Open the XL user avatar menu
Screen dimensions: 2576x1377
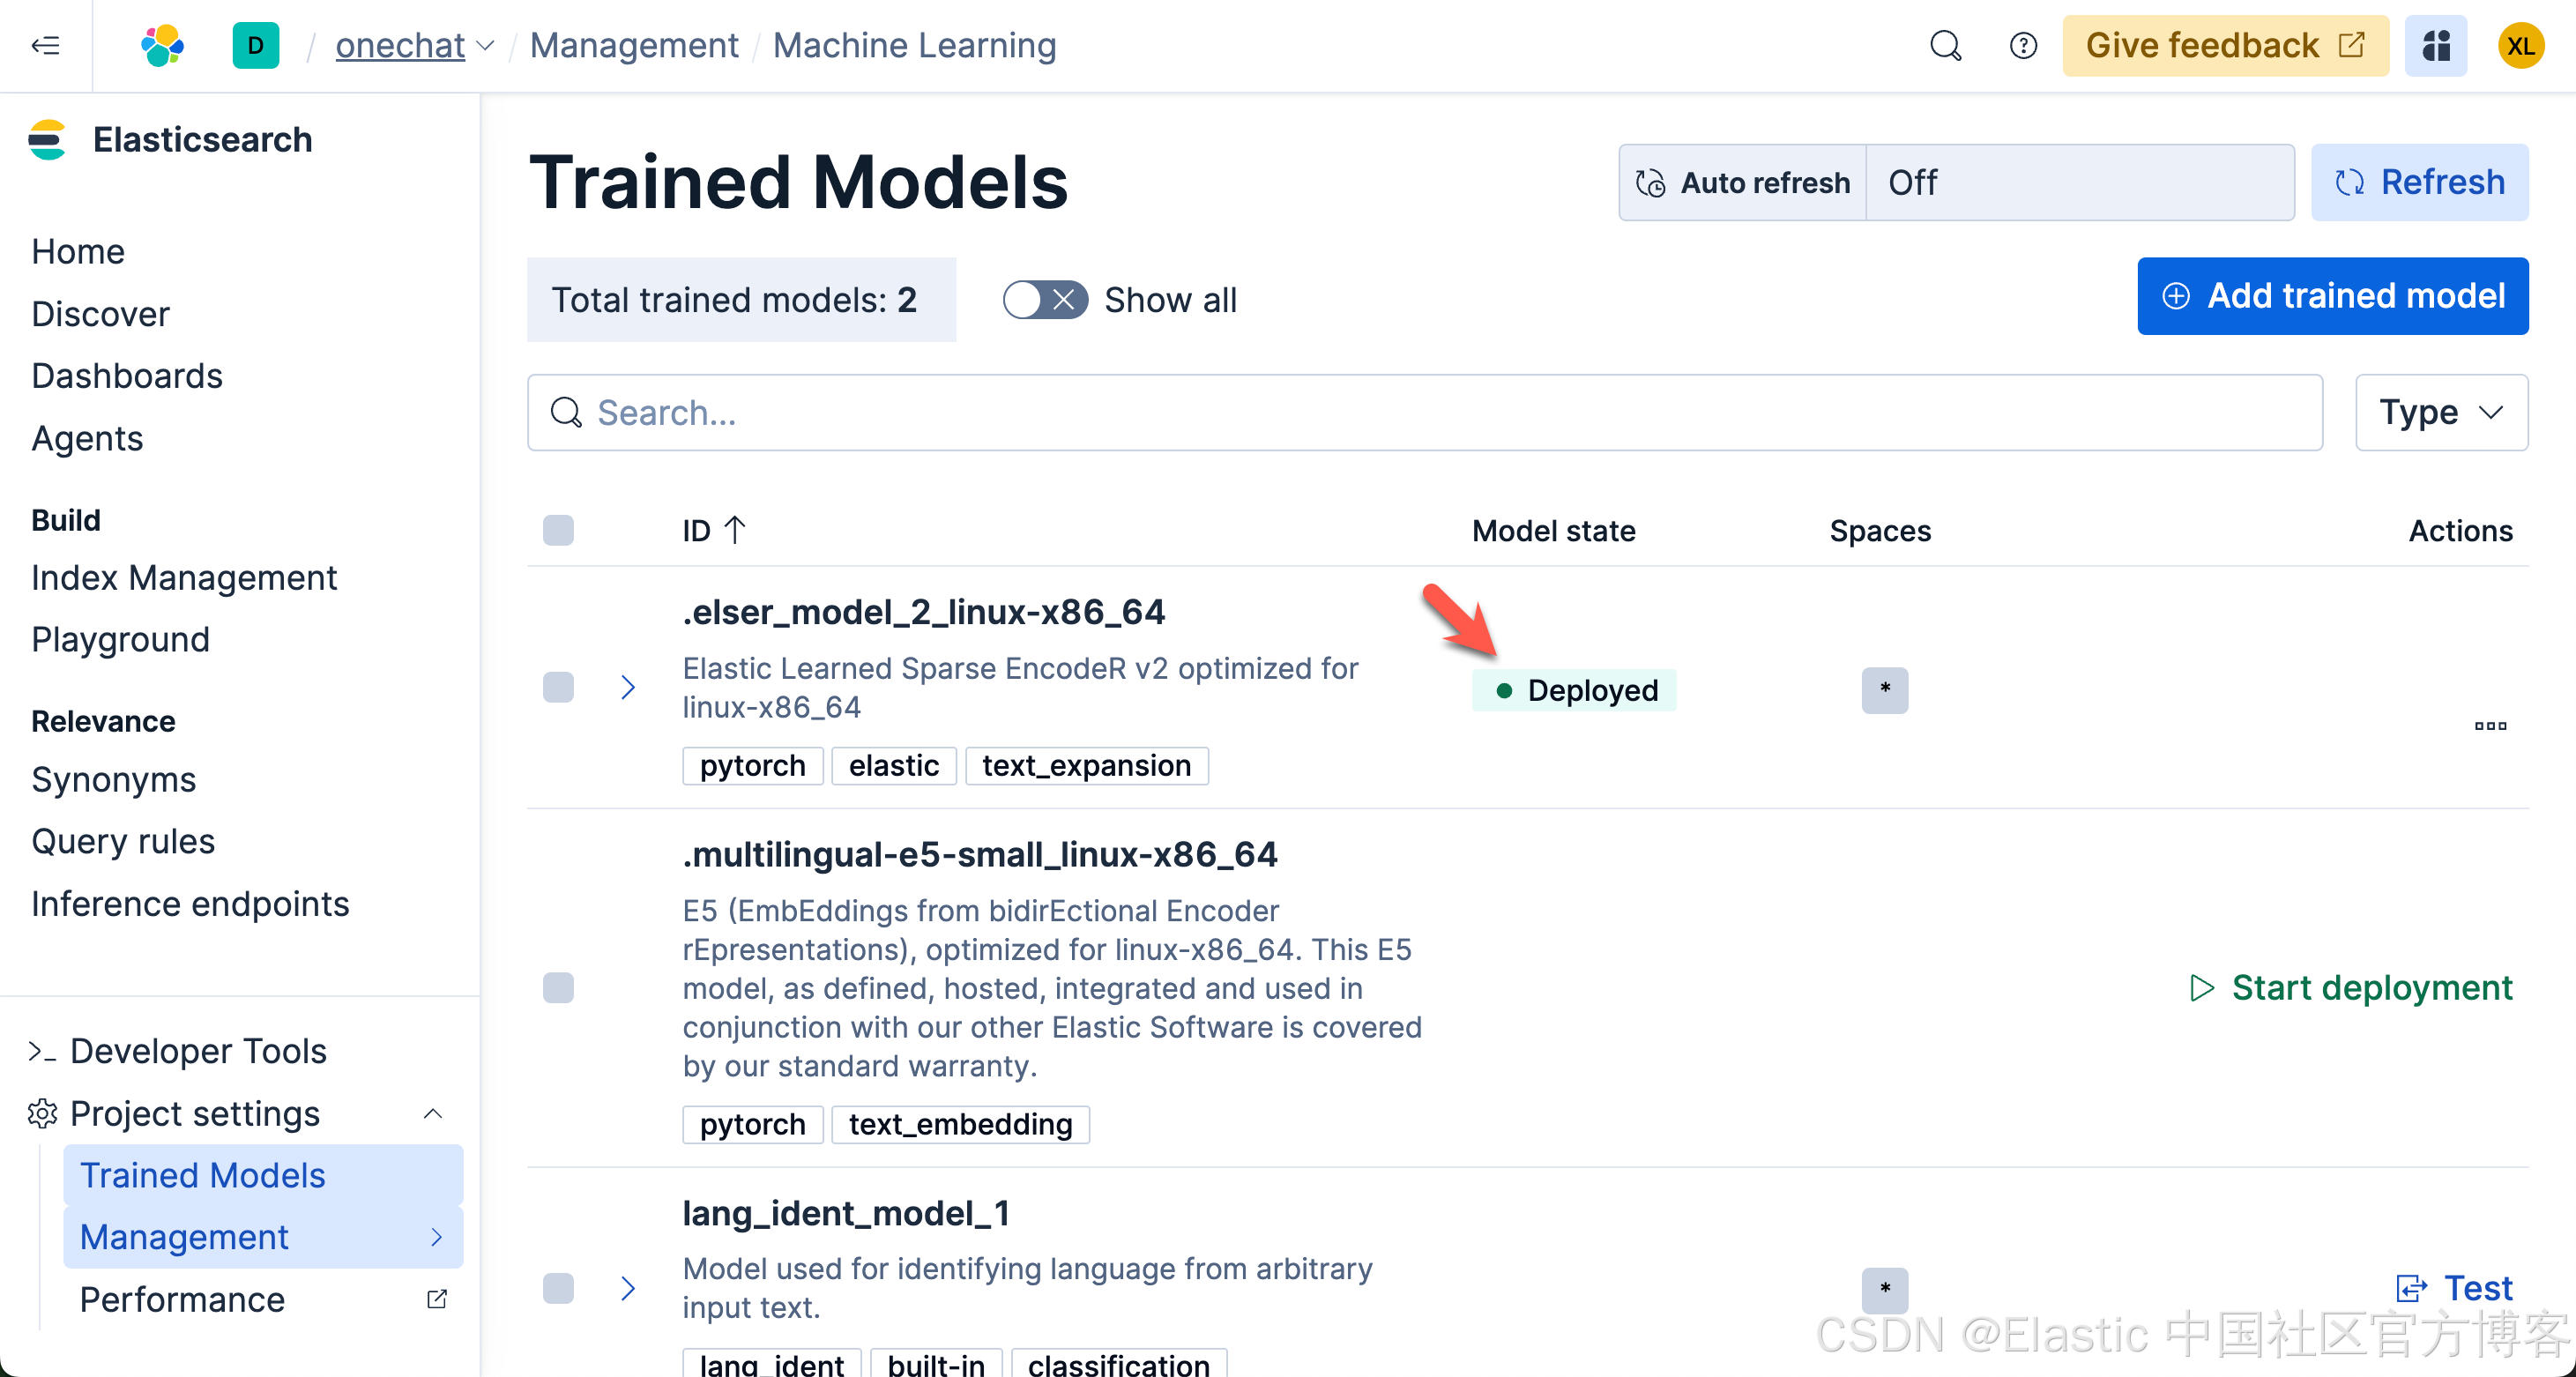[2521, 46]
